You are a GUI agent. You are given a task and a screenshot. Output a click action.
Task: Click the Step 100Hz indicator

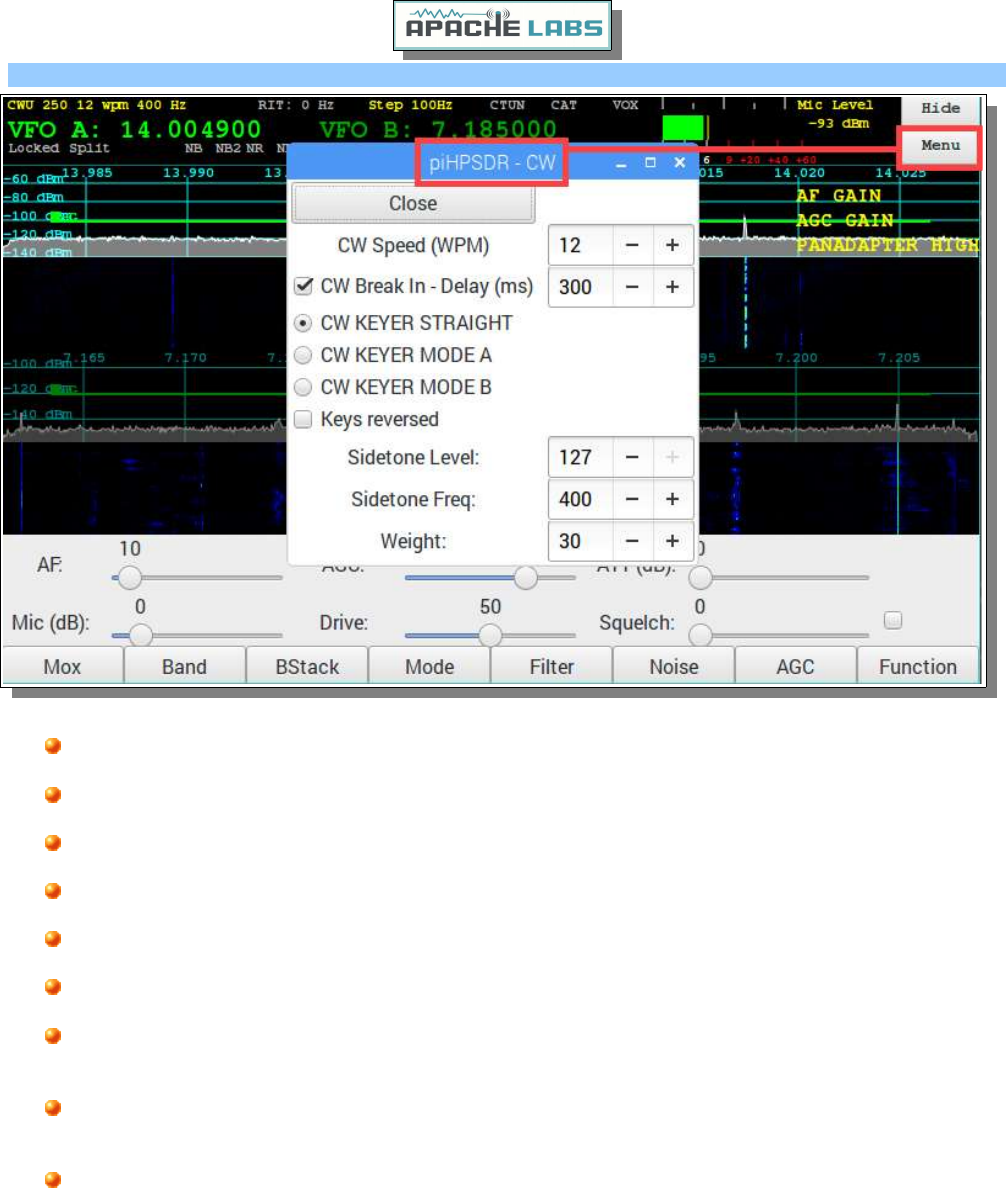(x=410, y=105)
